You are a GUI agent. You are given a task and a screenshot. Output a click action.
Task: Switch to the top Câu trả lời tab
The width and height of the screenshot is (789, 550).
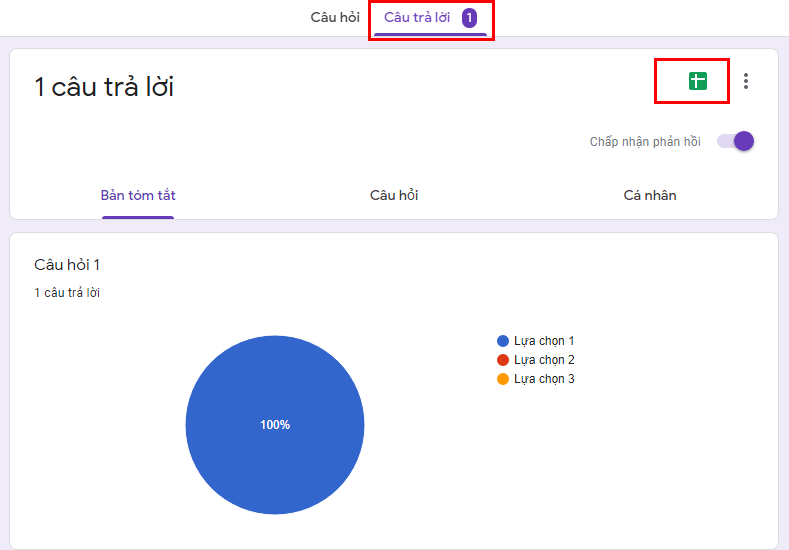click(x=417, y=18)
